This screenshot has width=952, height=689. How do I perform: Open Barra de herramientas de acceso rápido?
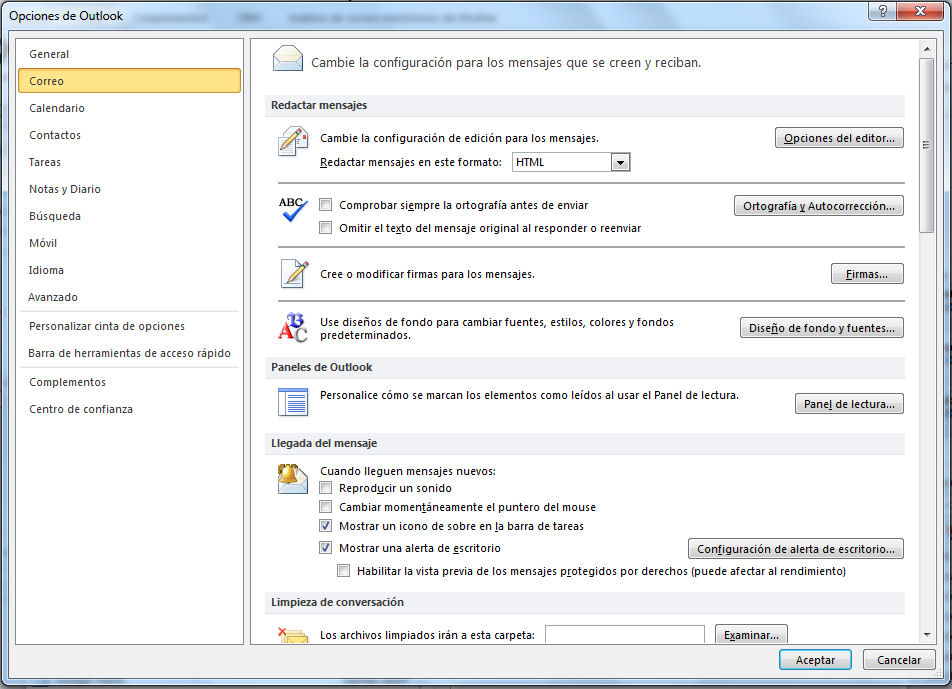[x=129, y=353]
